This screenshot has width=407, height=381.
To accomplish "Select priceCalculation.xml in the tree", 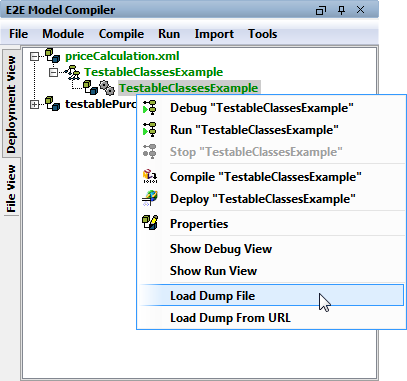I will point(122,56).
